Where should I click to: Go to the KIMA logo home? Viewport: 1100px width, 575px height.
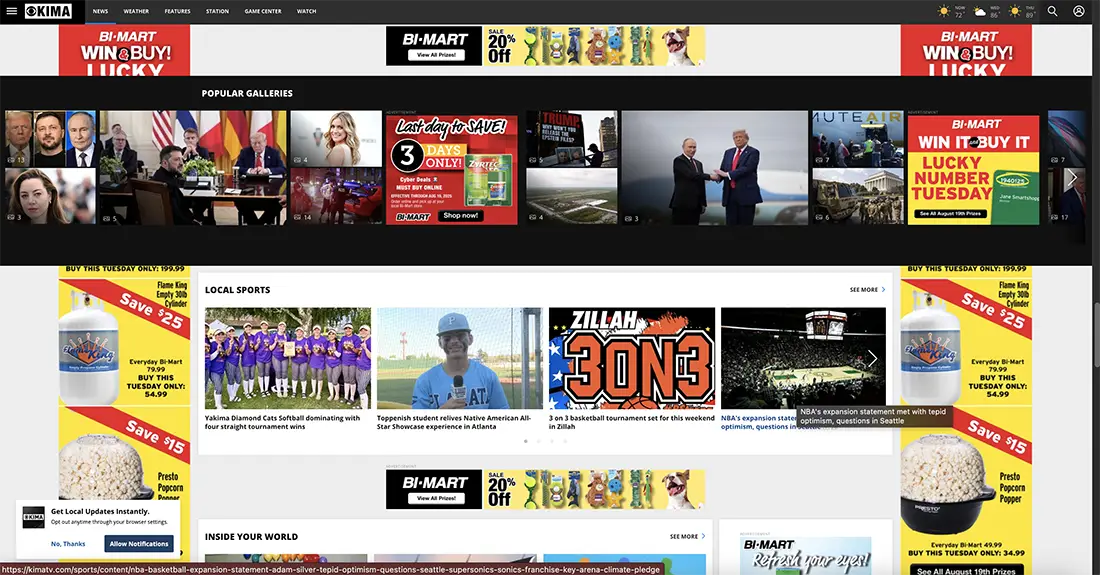(48, 11)
